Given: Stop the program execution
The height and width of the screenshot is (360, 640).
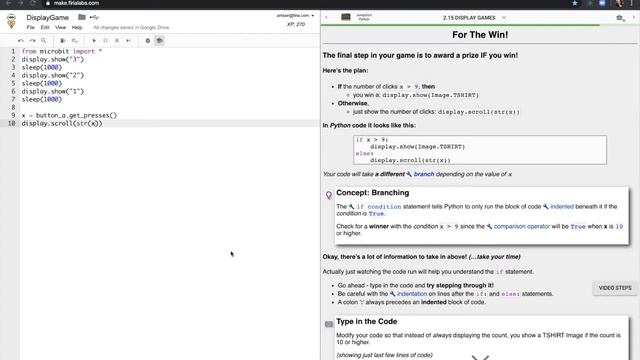Looking at the screenshot, I should 117,40.
